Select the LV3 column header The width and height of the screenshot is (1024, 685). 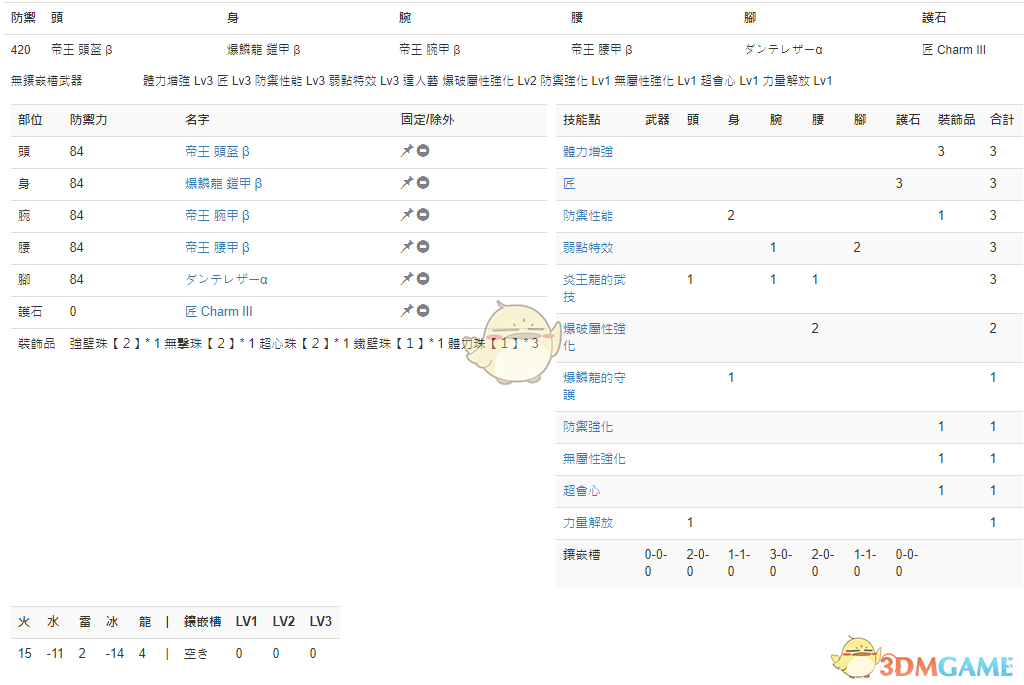point(321,622)
